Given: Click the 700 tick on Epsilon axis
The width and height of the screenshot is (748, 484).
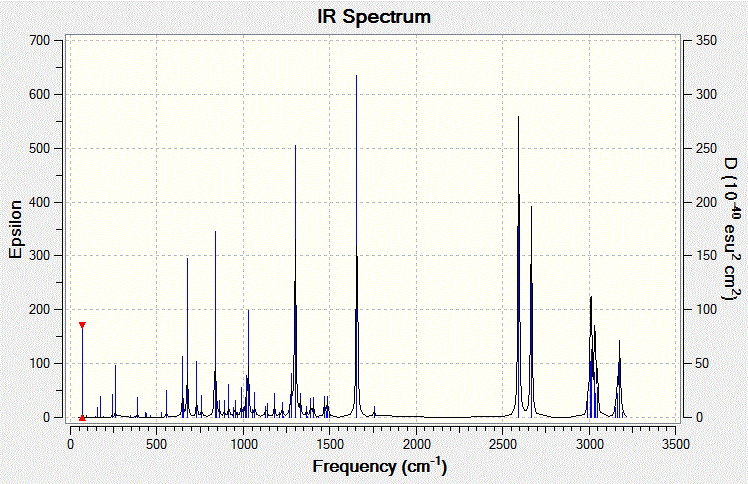Looking at the screenshot, I should click(x=40, y=41).
